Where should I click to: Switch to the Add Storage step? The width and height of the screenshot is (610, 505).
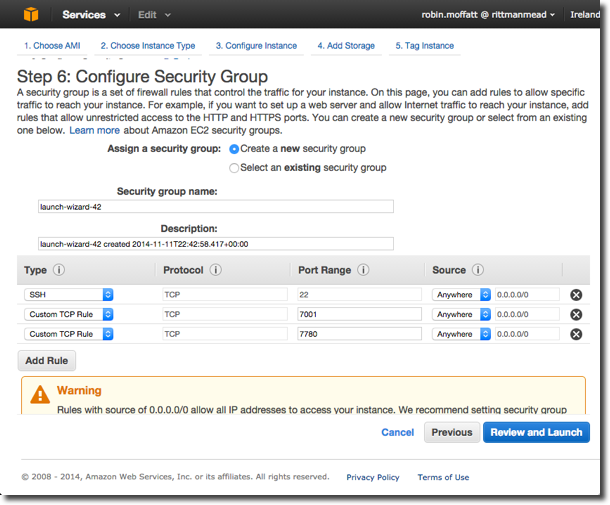click(346, 46)
